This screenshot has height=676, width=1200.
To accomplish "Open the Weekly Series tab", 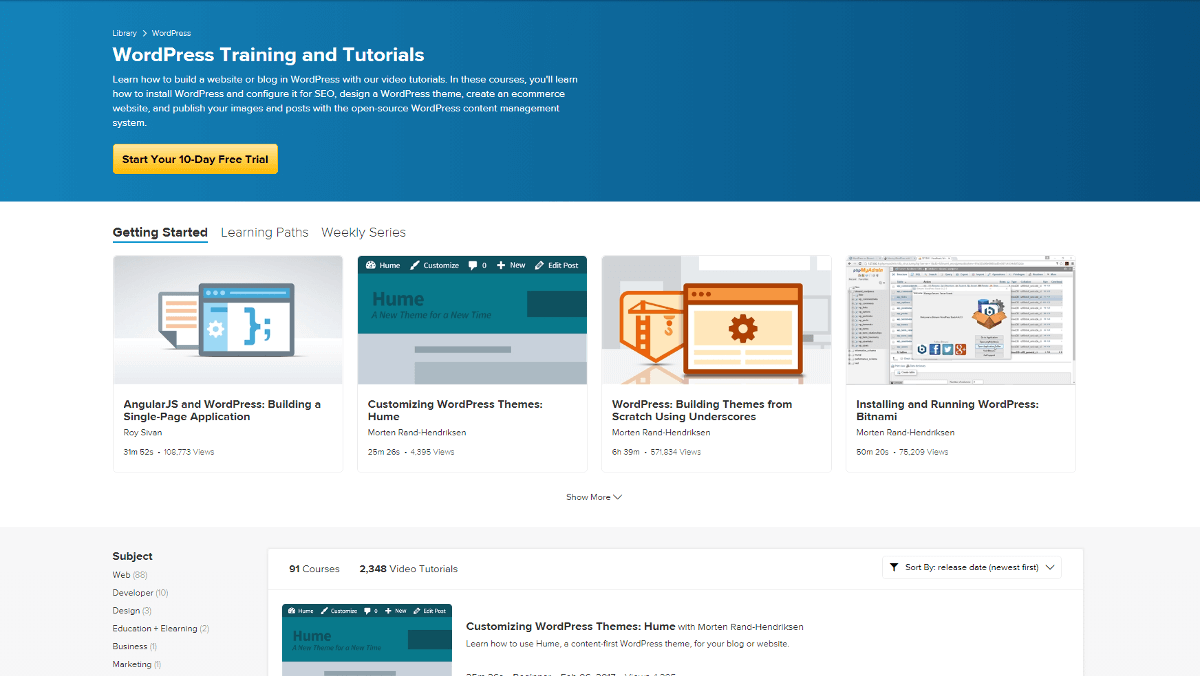I will (x=363, y=232).
